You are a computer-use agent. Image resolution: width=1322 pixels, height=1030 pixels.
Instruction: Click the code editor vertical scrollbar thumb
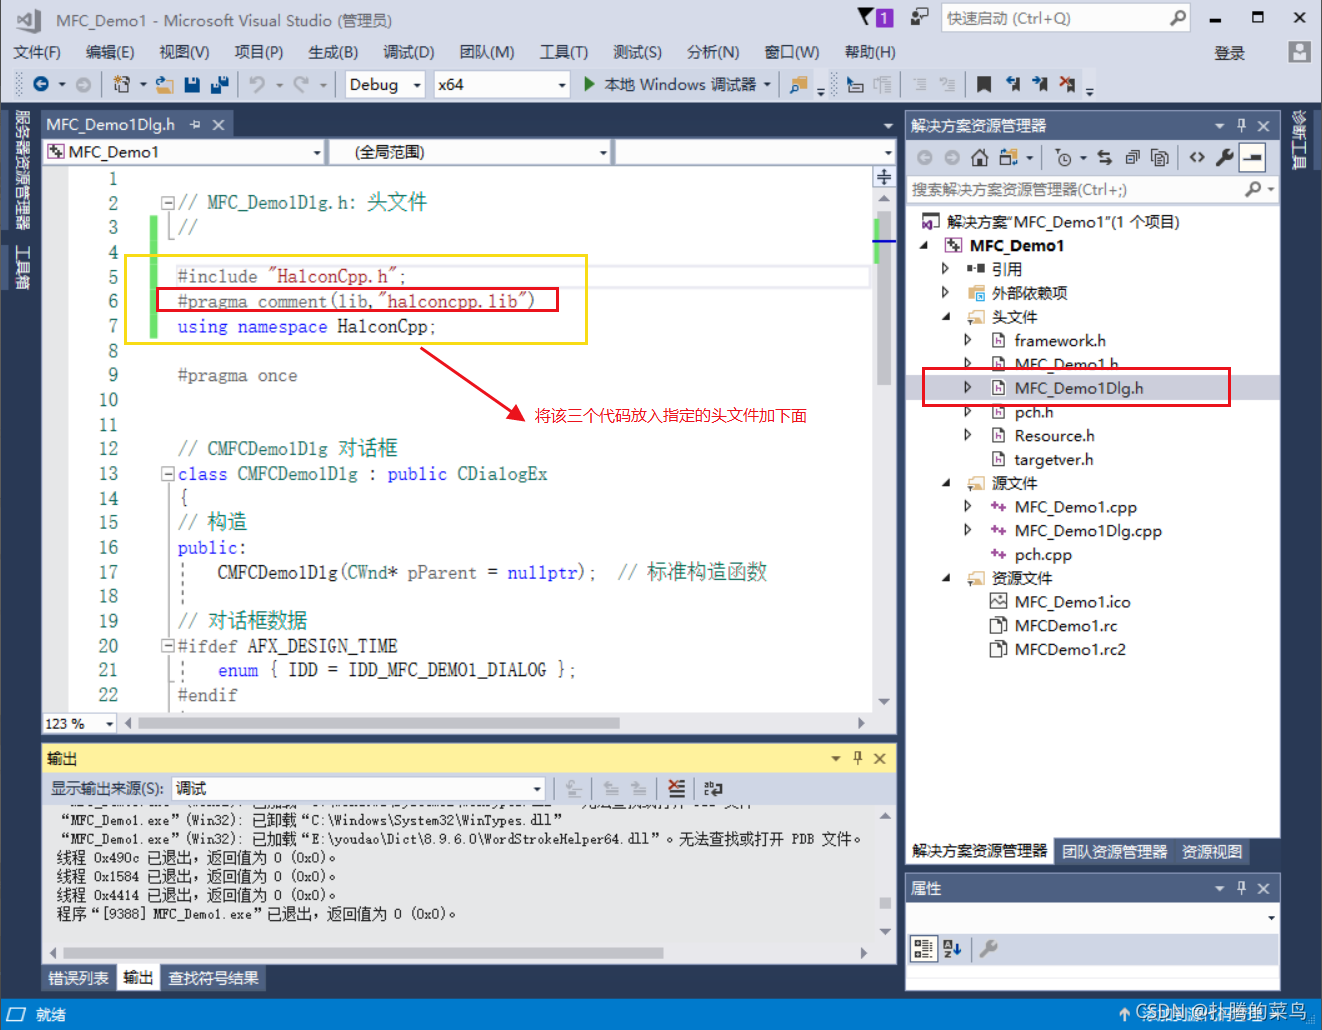pyautogui.click(x=884, y=298)
